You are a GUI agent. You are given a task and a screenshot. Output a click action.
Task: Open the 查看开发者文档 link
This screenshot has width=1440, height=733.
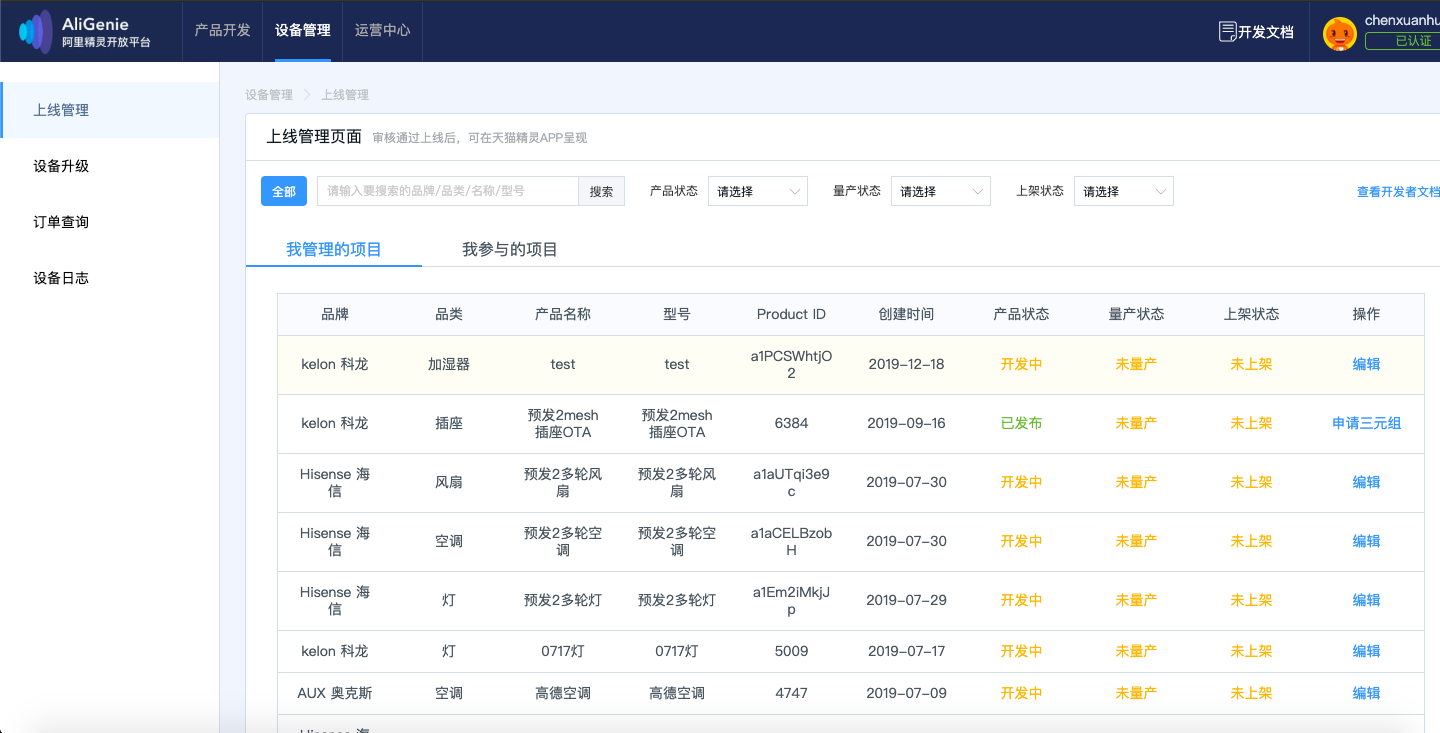1398,191
